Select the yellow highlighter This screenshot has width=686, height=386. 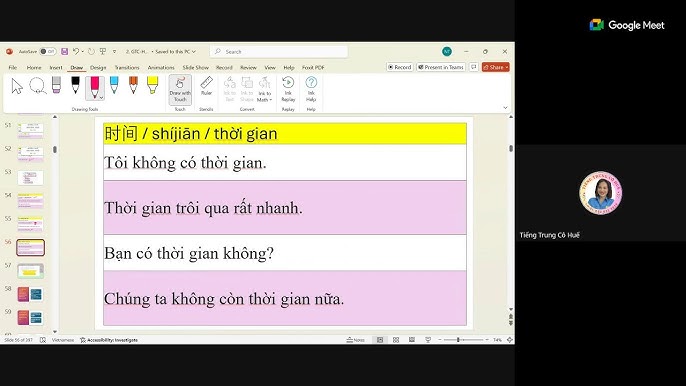click(152, 85)
